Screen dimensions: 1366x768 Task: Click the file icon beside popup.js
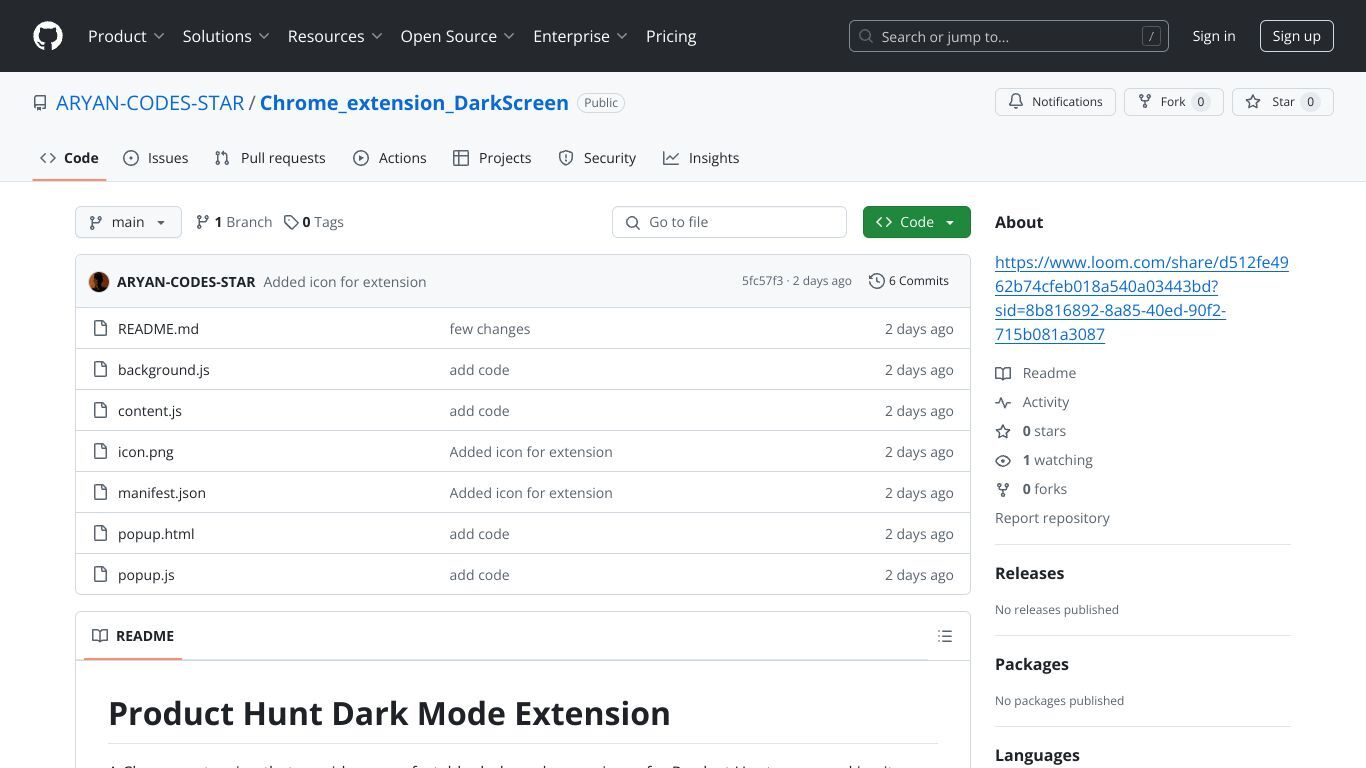tap(100, 575)
